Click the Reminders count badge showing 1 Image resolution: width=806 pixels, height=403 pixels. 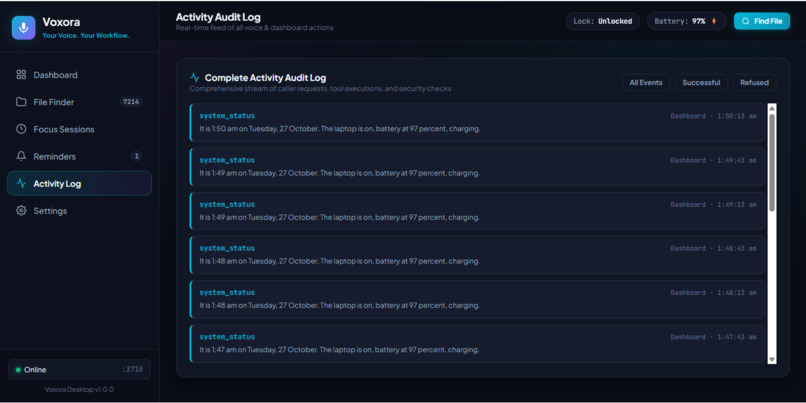tap(136, 156)
